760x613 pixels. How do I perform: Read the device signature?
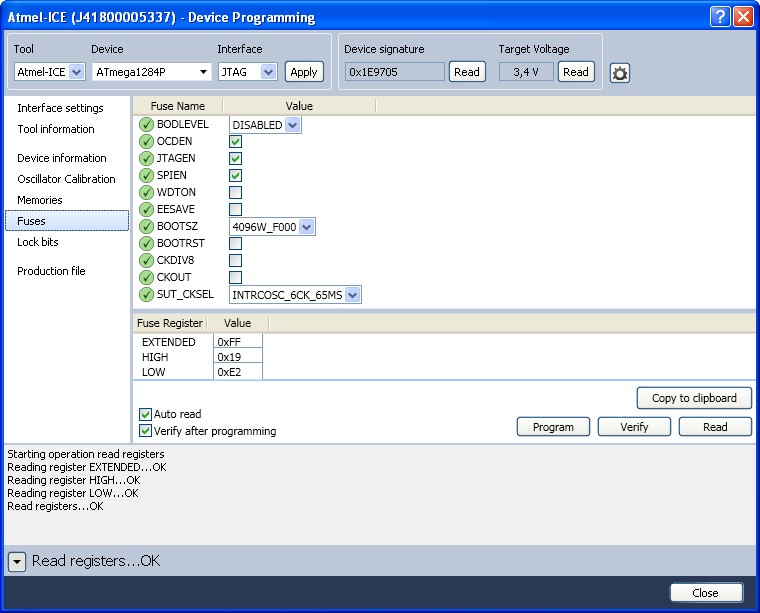[x=467, y=72]
